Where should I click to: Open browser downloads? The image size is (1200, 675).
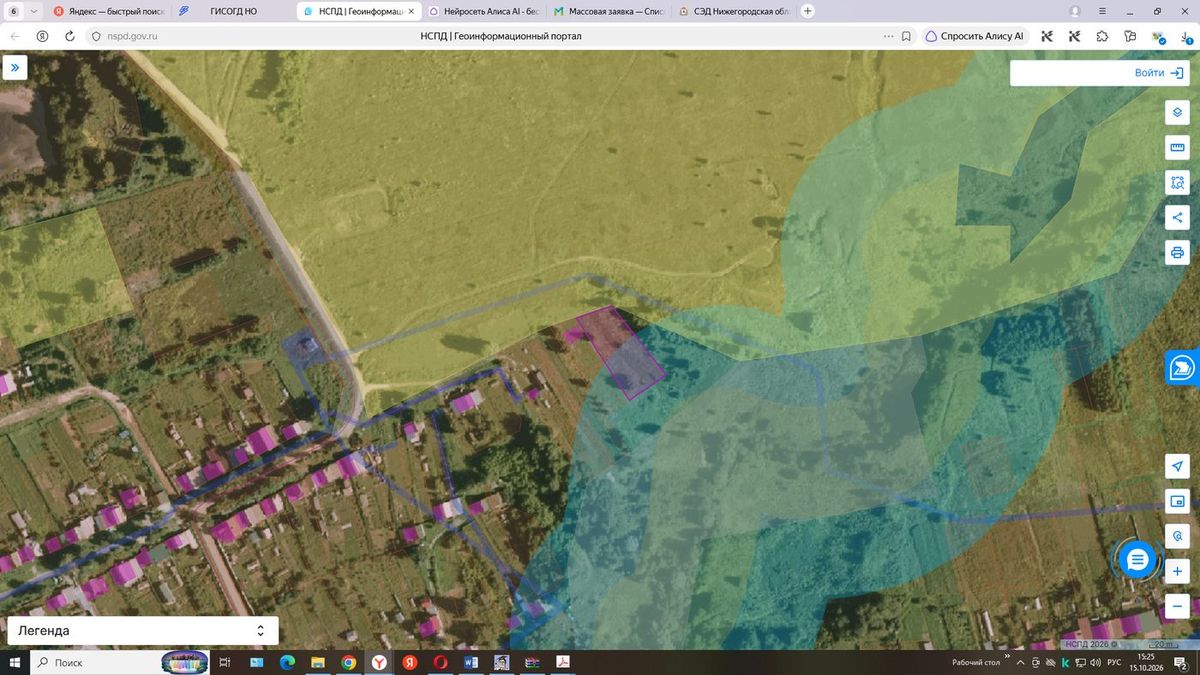coord(1186,36)
